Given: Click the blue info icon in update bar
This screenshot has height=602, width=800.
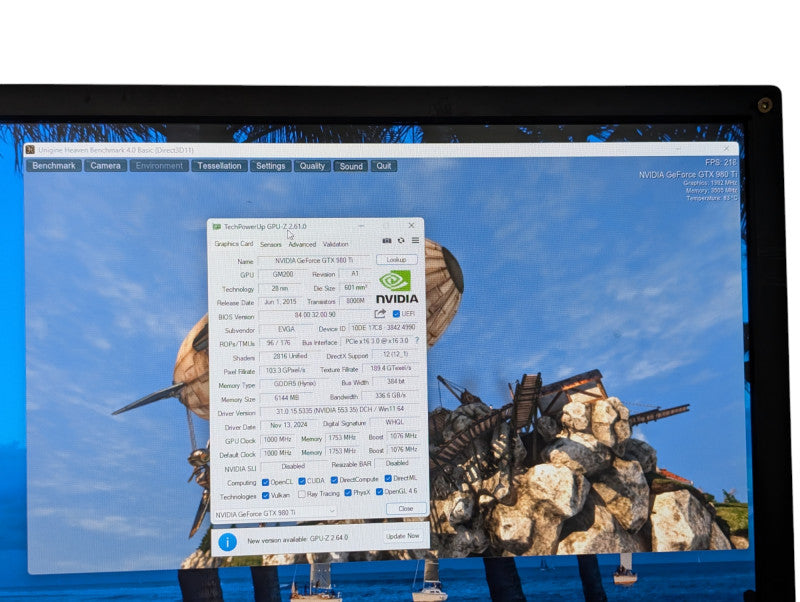Looking at the screenshot, I should click(228, 542).
